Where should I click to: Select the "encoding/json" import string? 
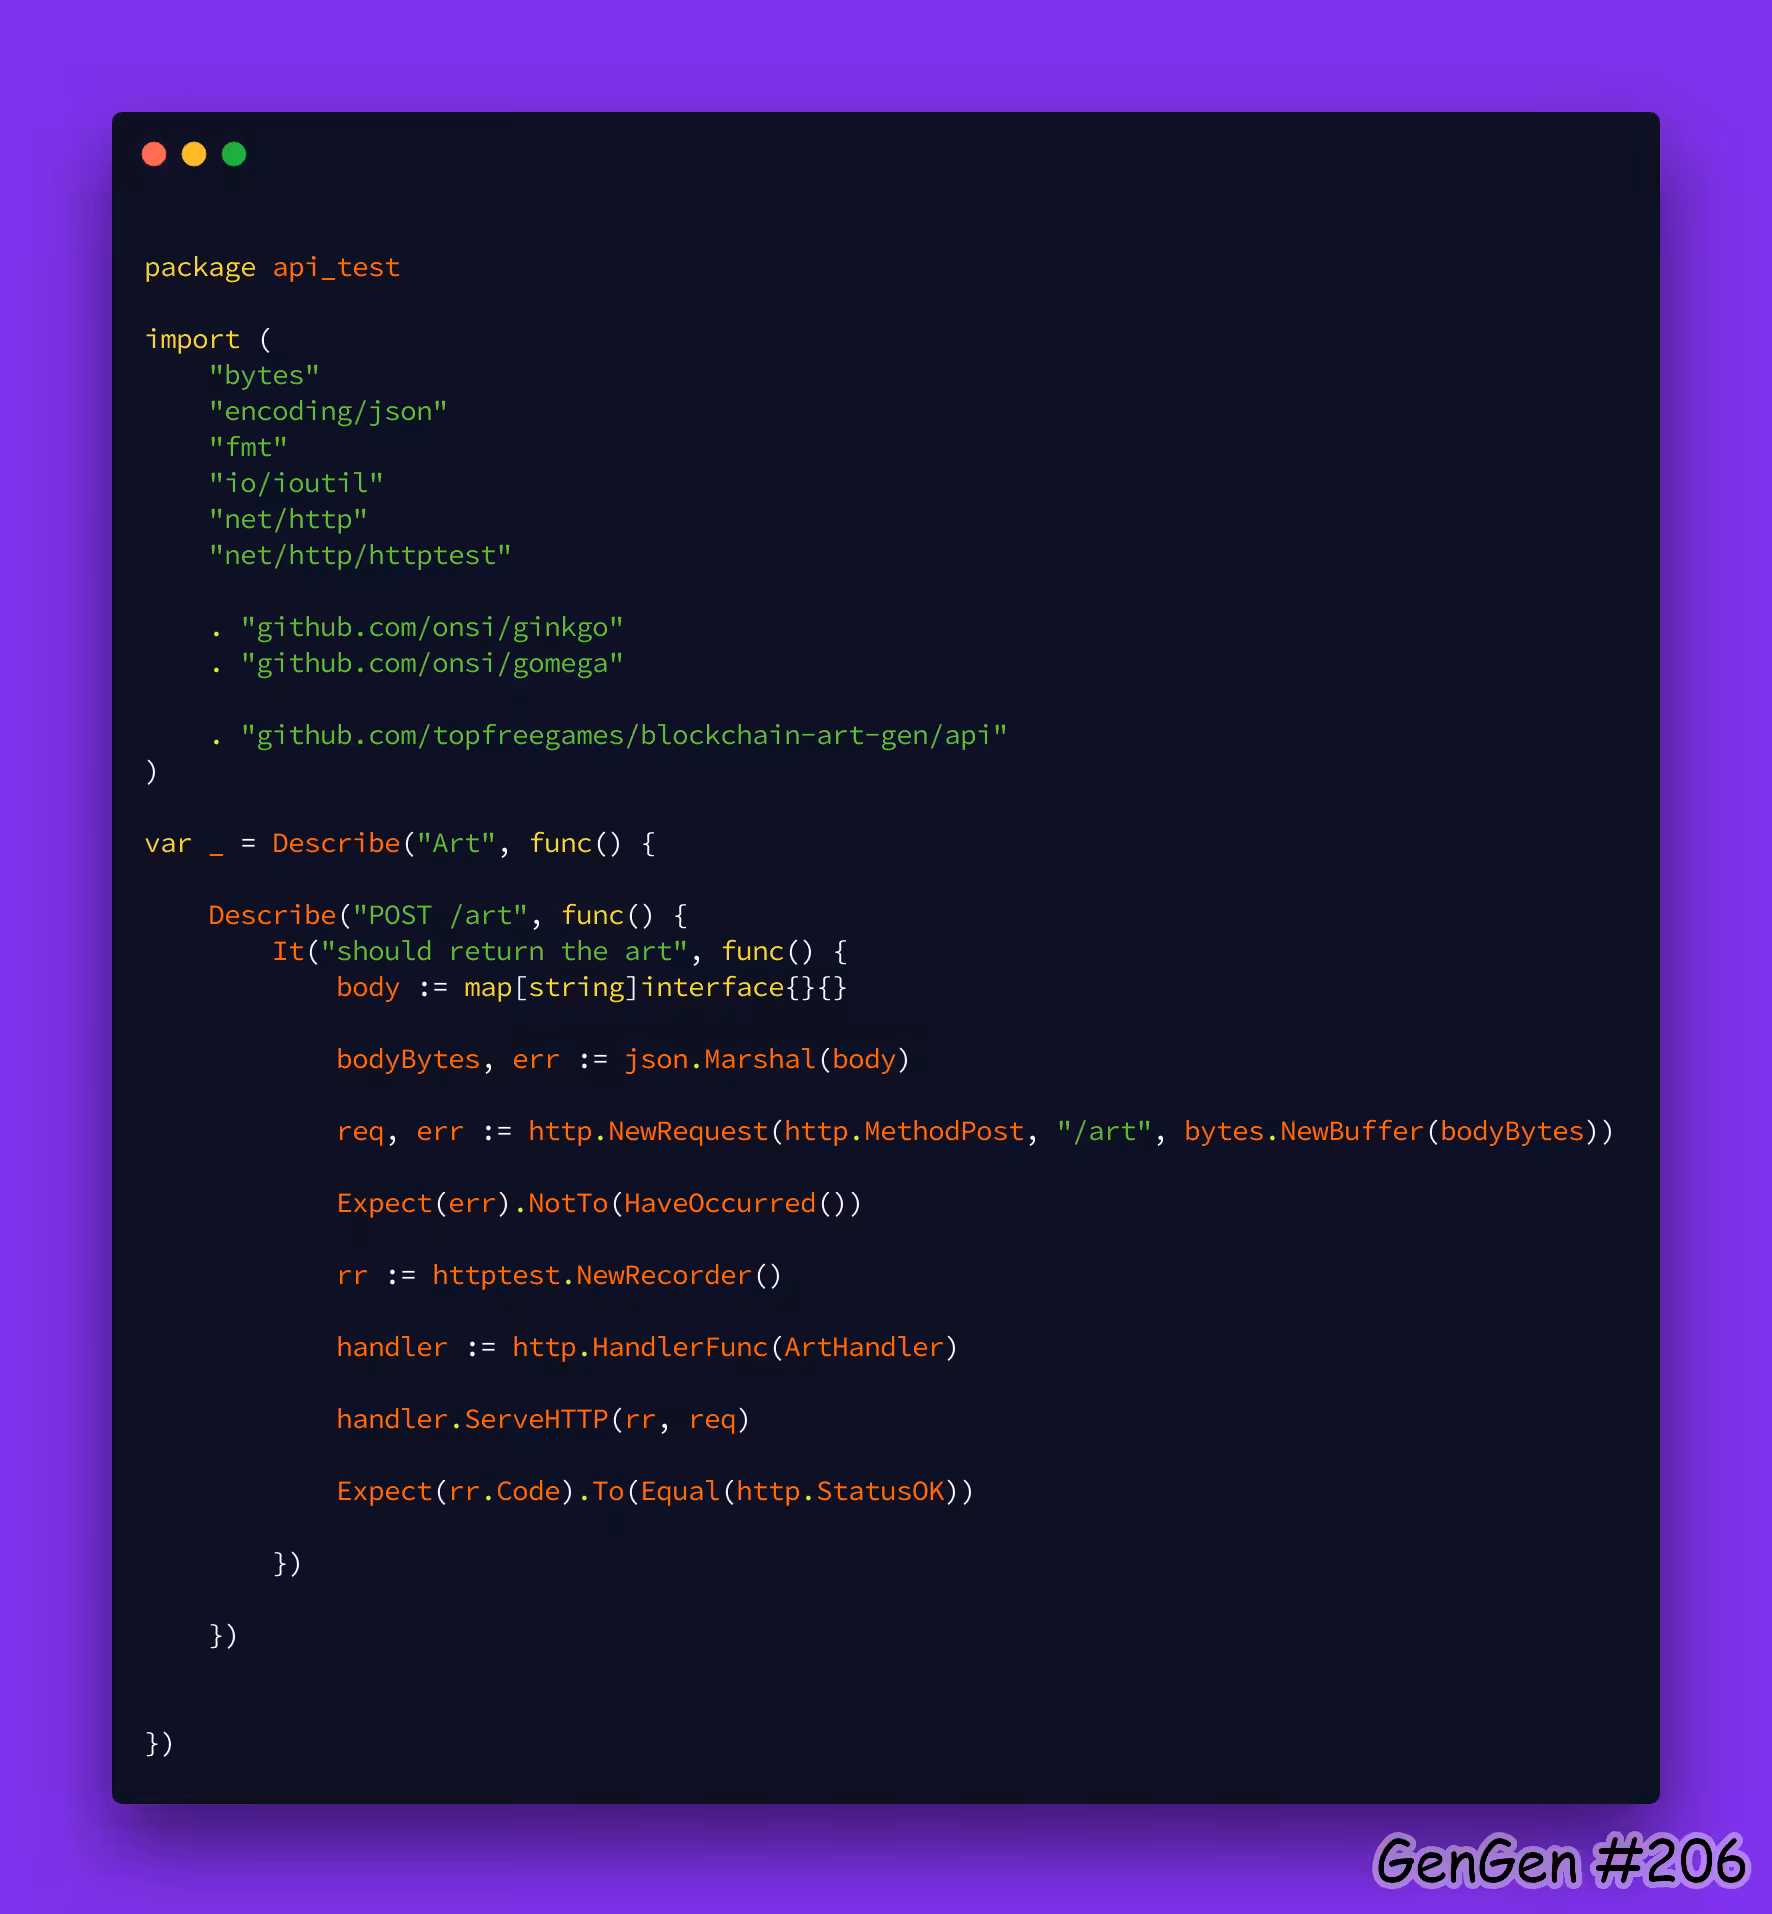coord(328,412)
